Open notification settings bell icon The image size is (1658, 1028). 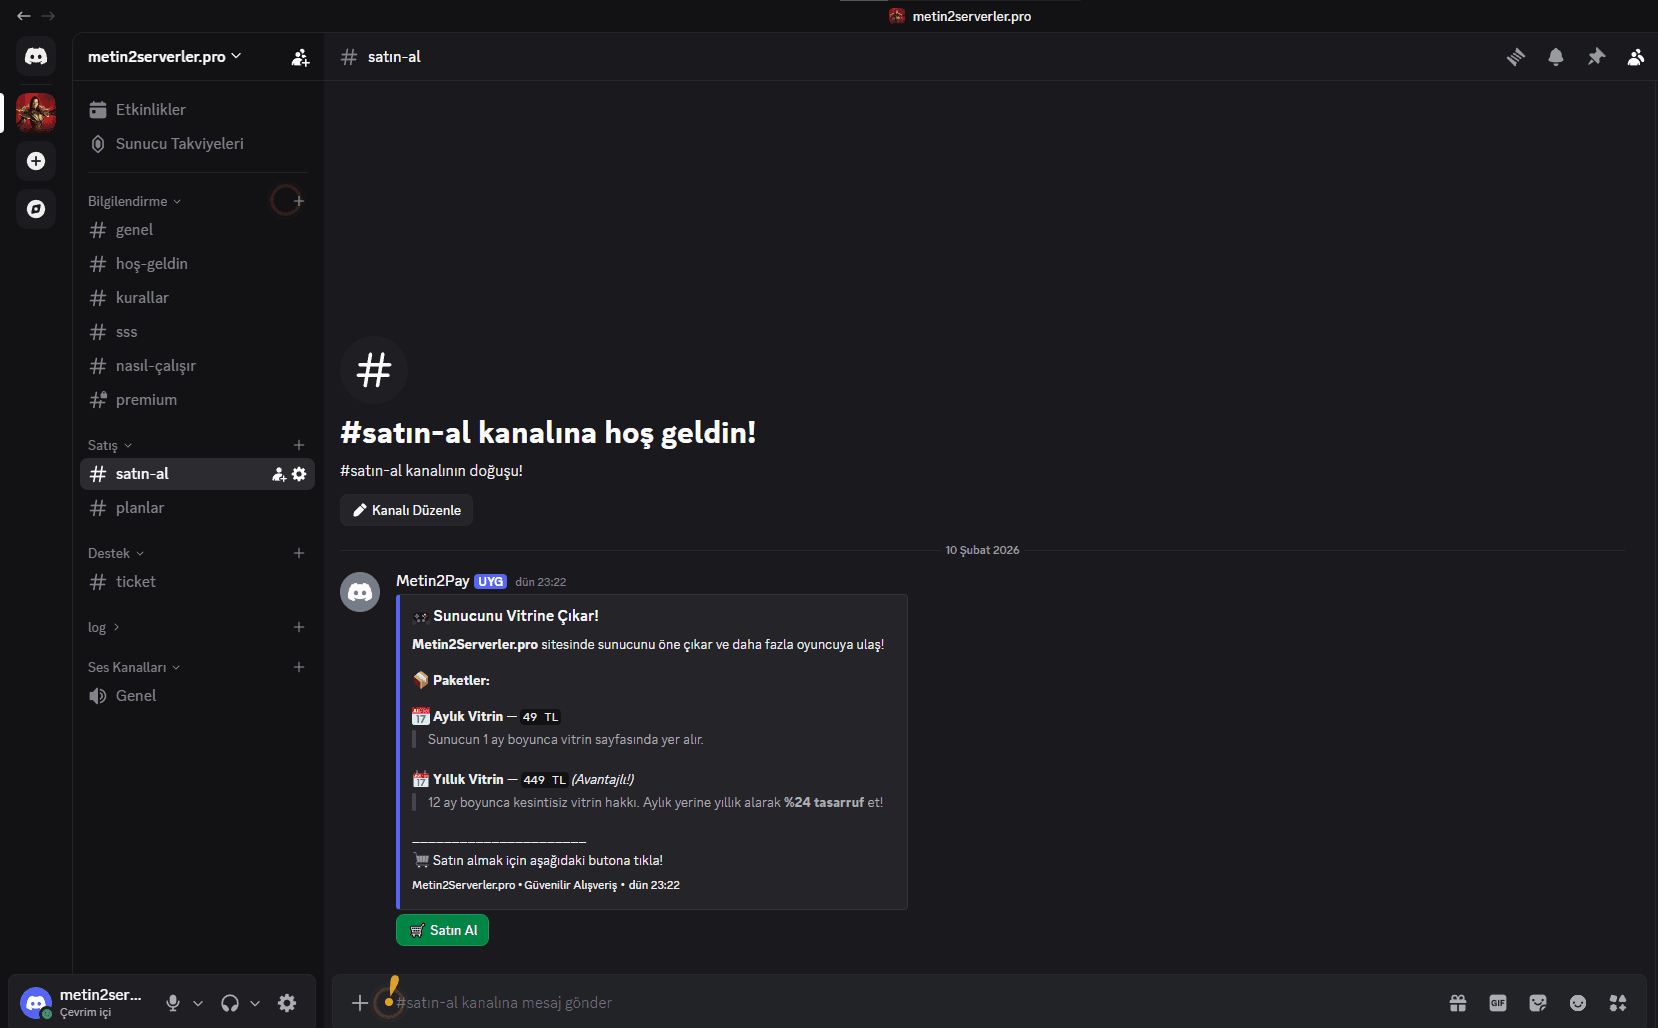1556,57
